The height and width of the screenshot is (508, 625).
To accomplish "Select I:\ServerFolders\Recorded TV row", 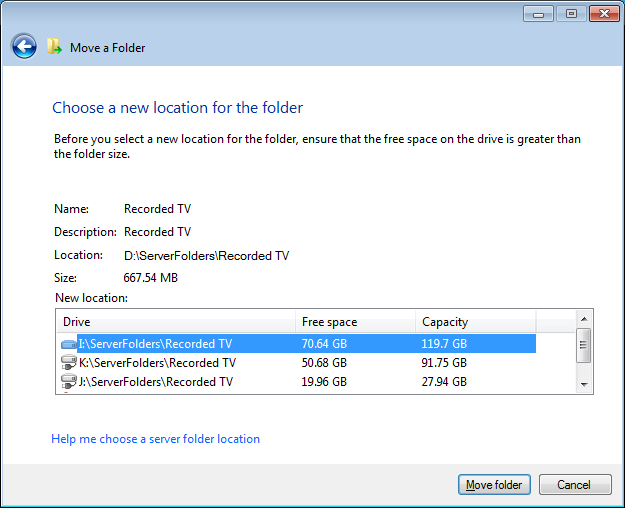I will [x=298, y=344].
